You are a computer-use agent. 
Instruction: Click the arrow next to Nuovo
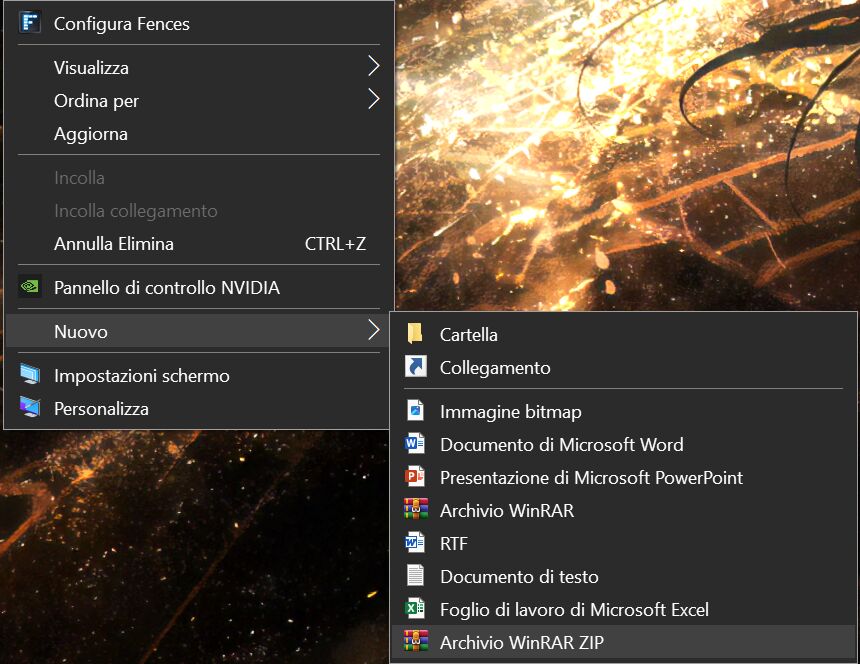(374, 330)
